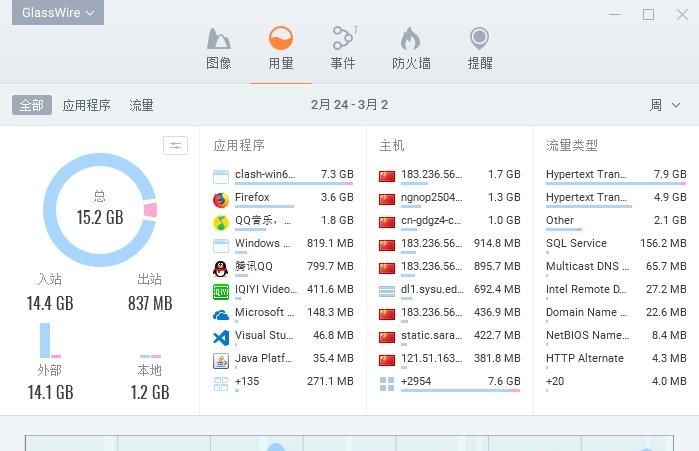Click the Visual Studio Code icon

tap(221, 338)
